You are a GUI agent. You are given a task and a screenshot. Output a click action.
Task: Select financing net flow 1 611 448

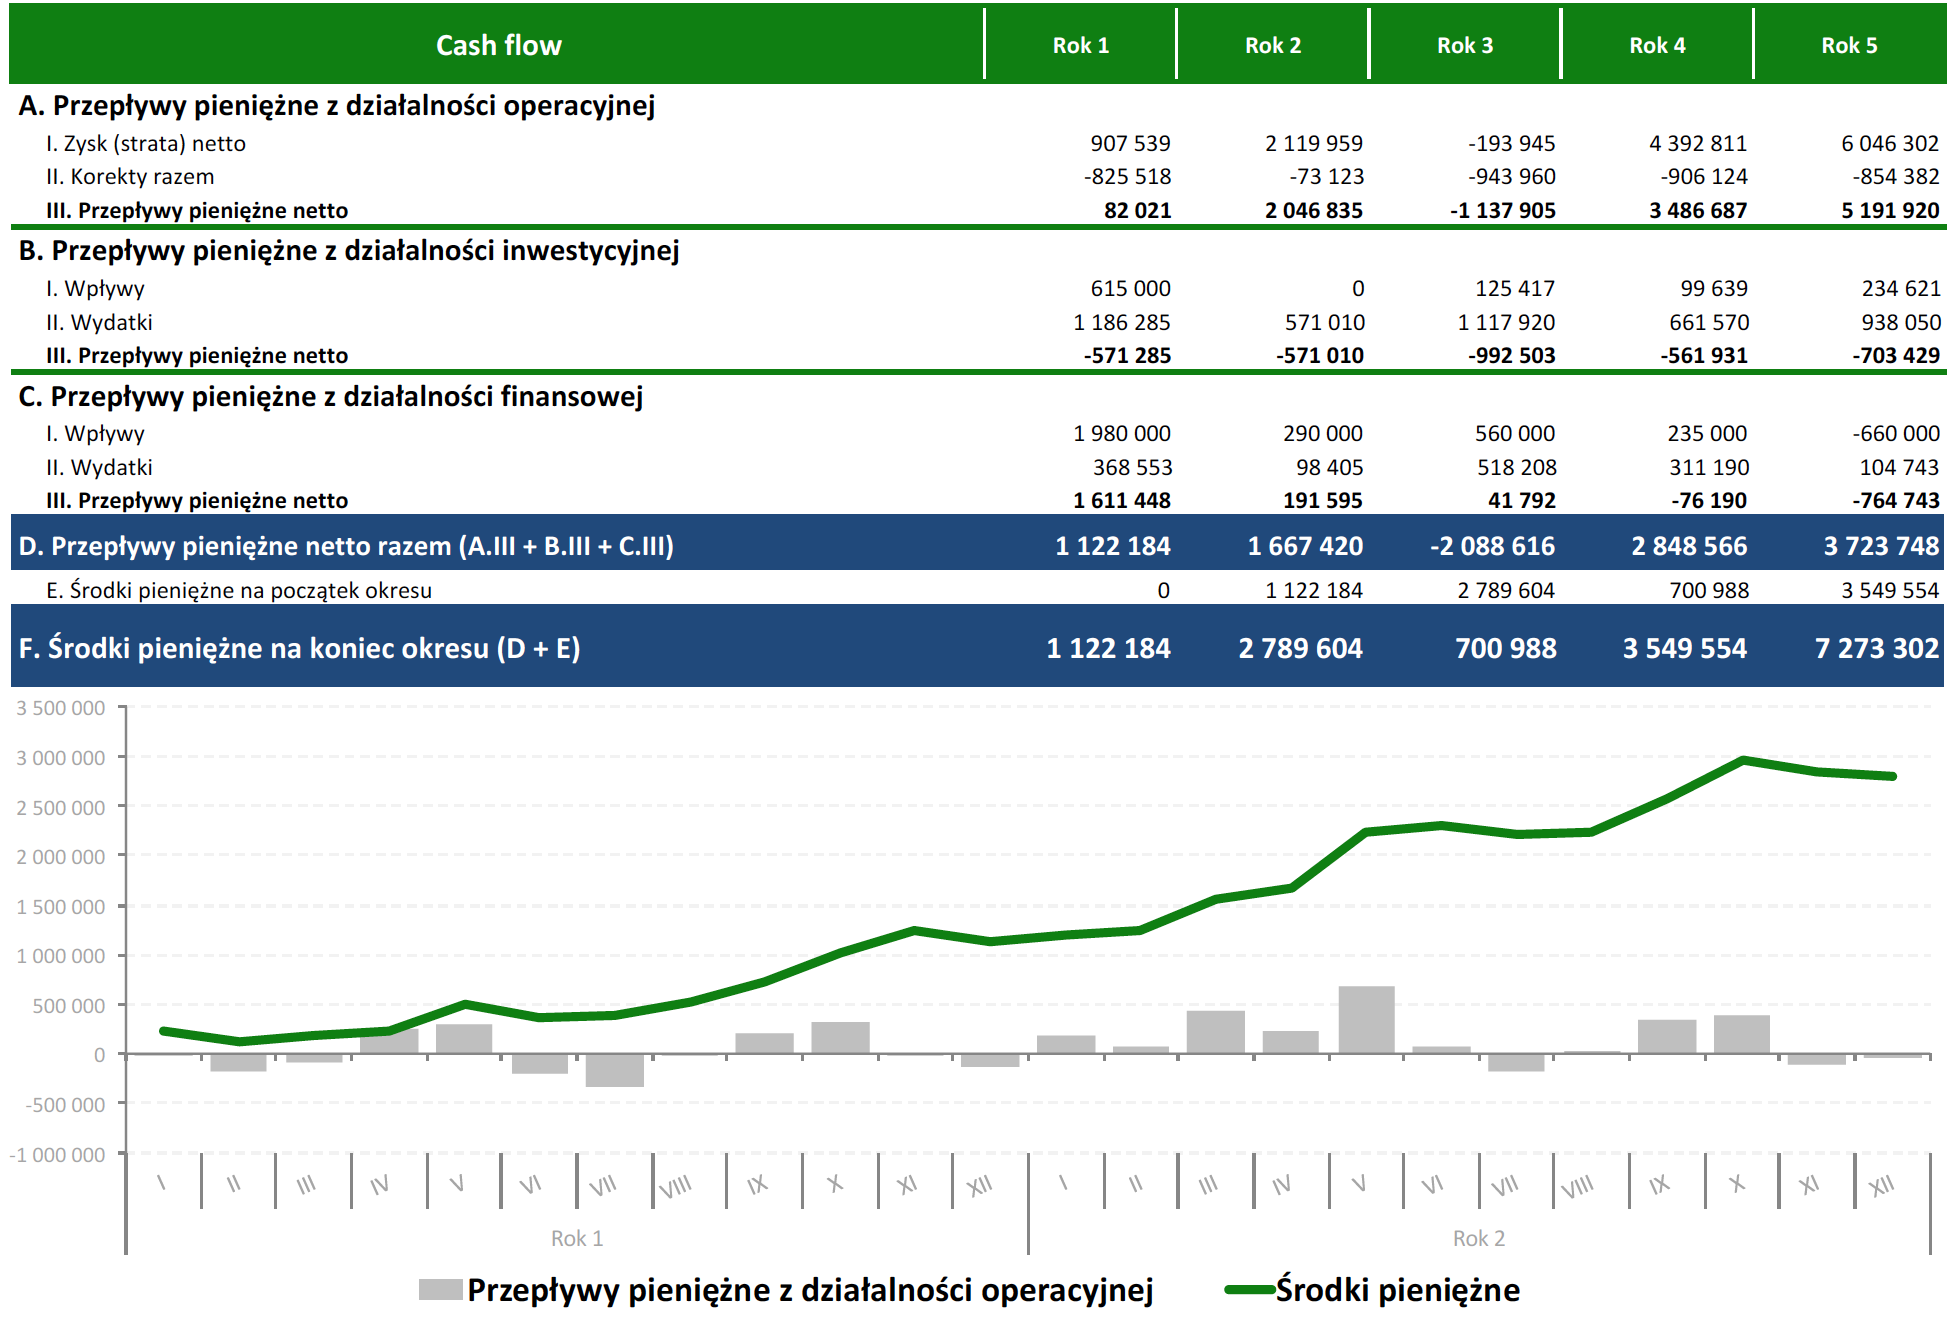point(1121,501)
